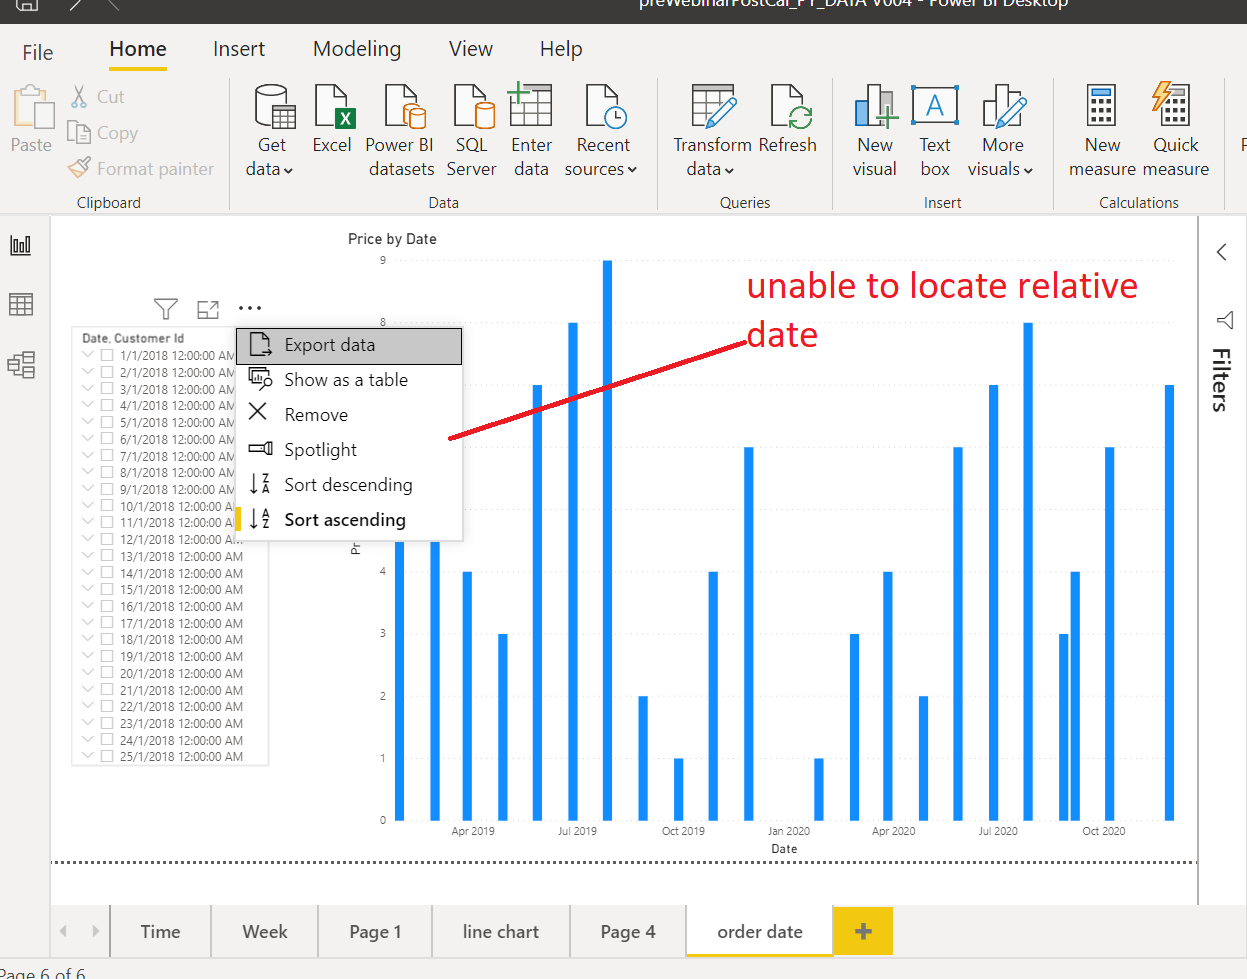Check the 5/1/2018 slicer checkbox

coord(107,422)
